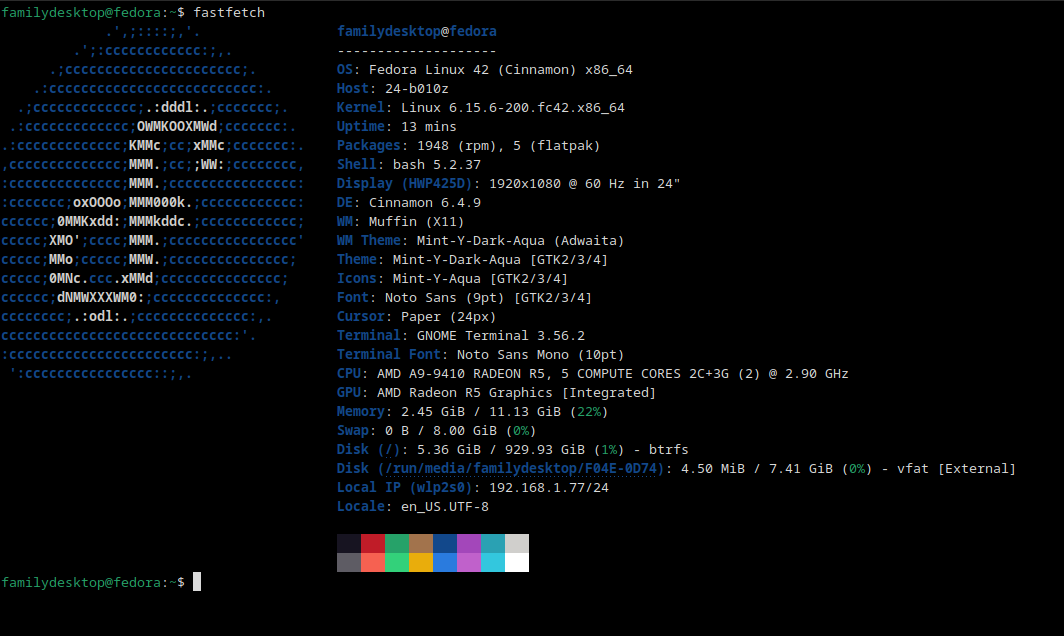The width and height of the screenshot is (1064, 636).
Task: Click the CPU AMD A9-9410 line
Action: (592, 373)
